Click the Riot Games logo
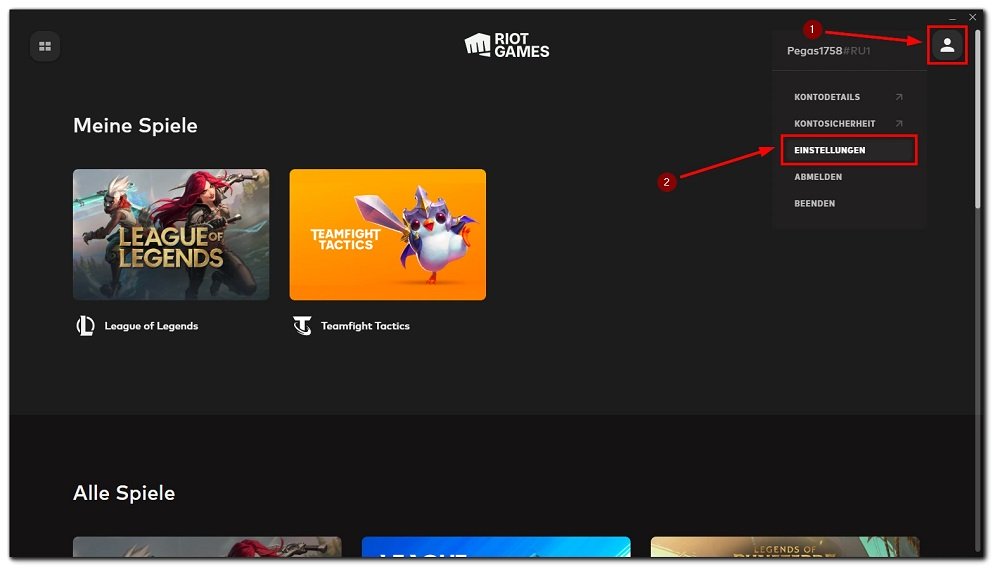Screen dimensions: 1000x574 507,45
